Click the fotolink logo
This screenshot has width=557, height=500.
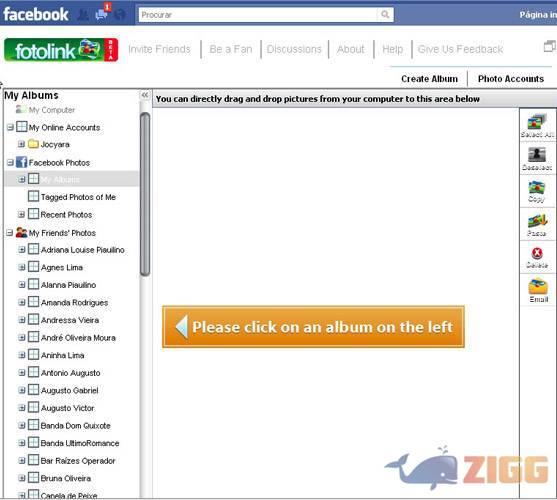[61, 50]
